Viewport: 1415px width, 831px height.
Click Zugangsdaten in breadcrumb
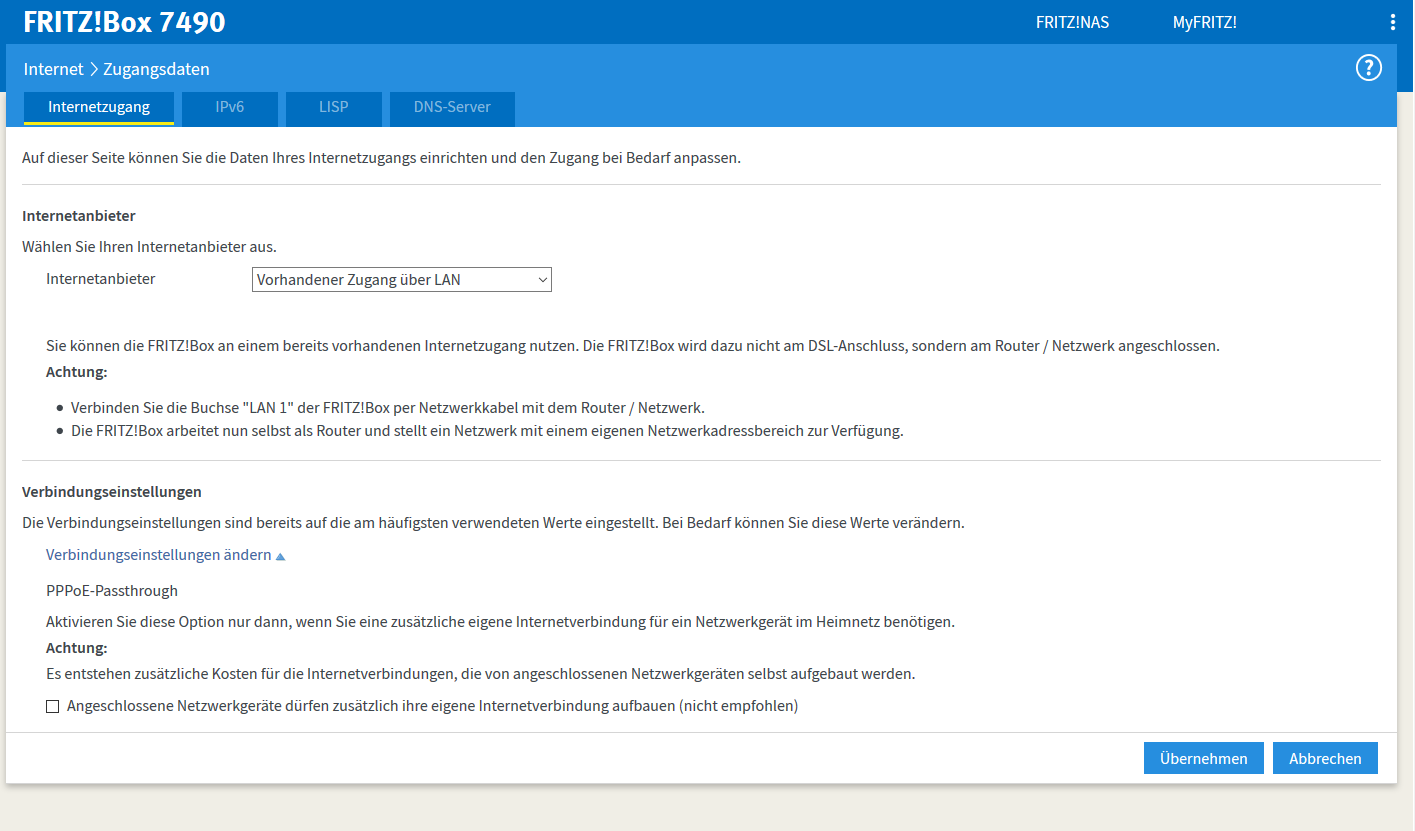coord(156,69)
